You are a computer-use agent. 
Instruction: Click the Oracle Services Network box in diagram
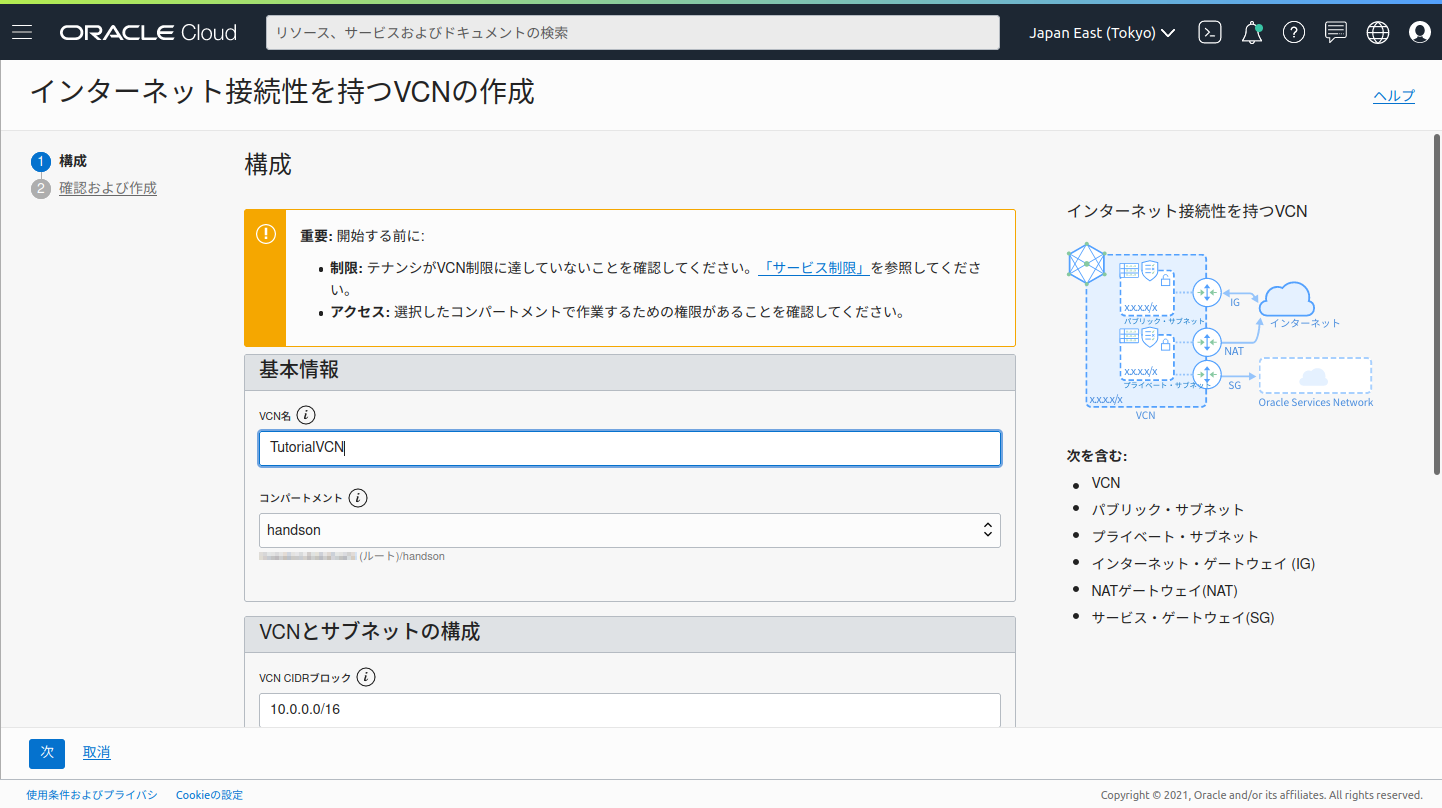(1315, 376)
